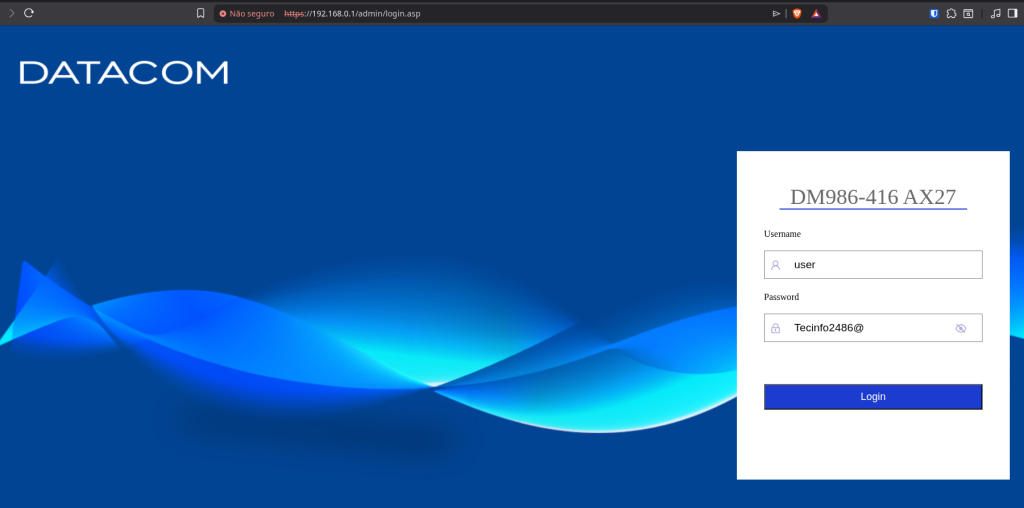The image size is (1024, 508).
Task: Open the Bitwarden extension icon
Action: tap(934, 13)
